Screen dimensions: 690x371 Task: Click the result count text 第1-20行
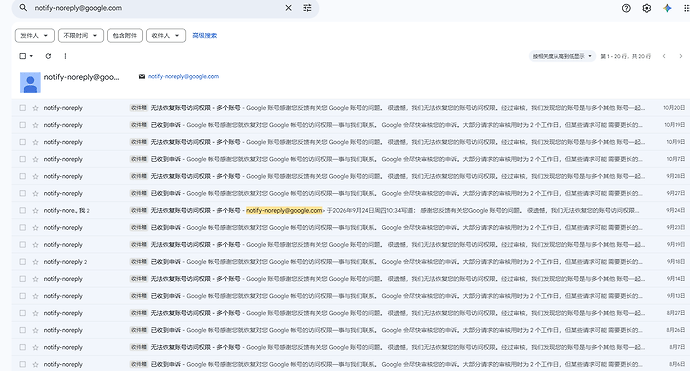[x=626, y=56]
